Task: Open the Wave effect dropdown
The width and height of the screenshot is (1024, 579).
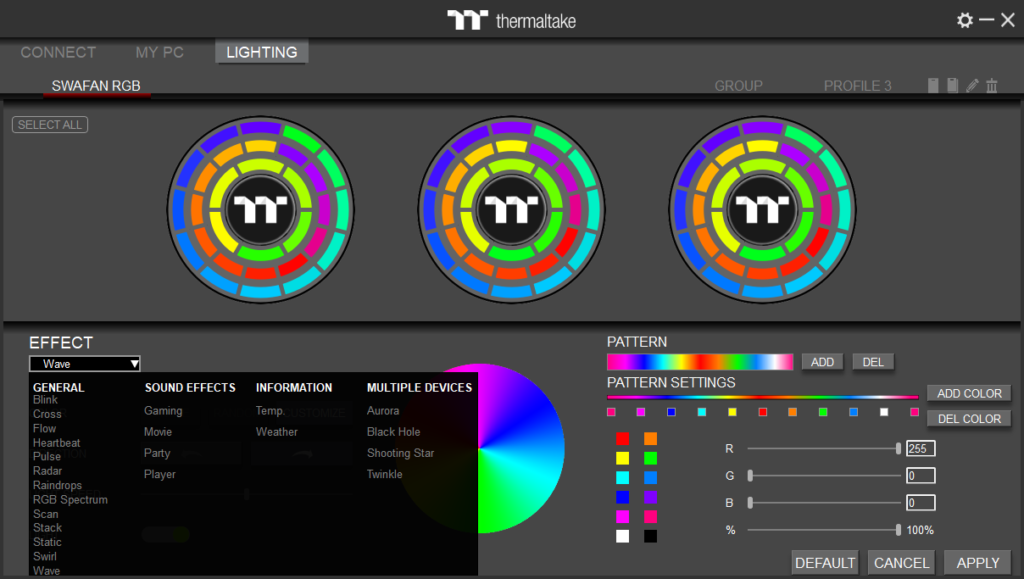Action: (85, 364)
